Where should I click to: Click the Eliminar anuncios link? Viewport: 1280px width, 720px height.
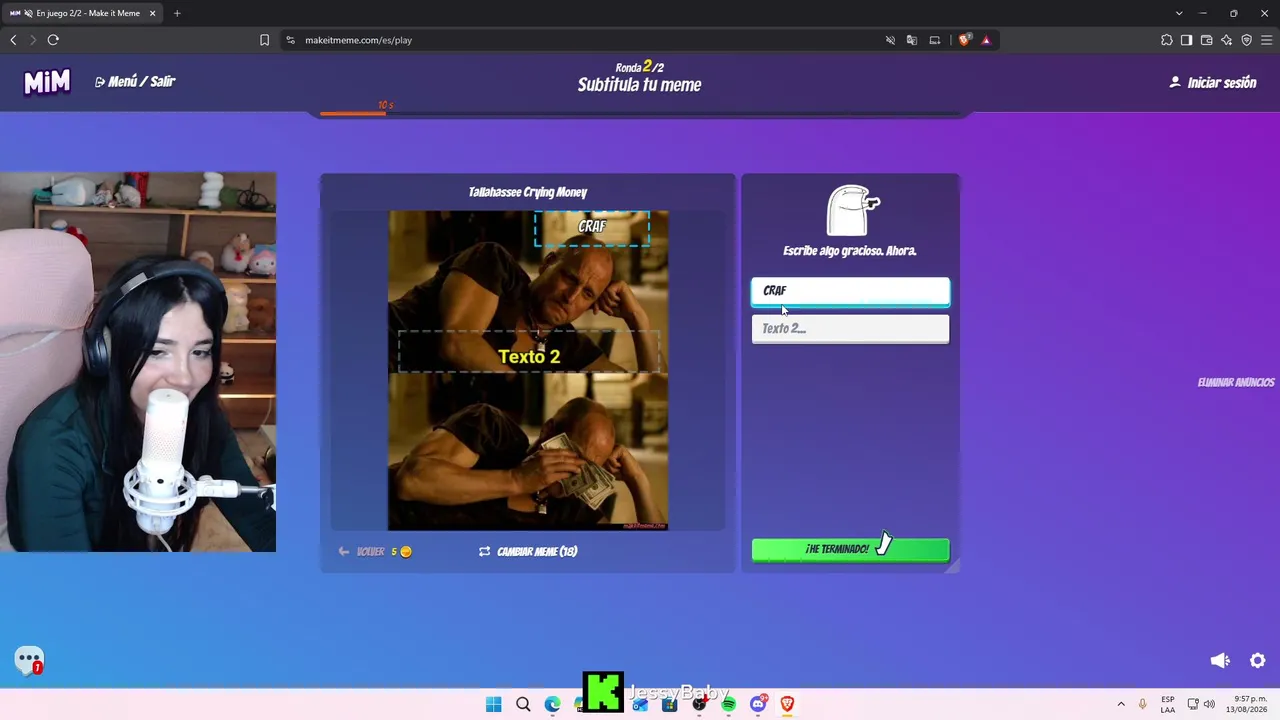[x=1236, y=383]
